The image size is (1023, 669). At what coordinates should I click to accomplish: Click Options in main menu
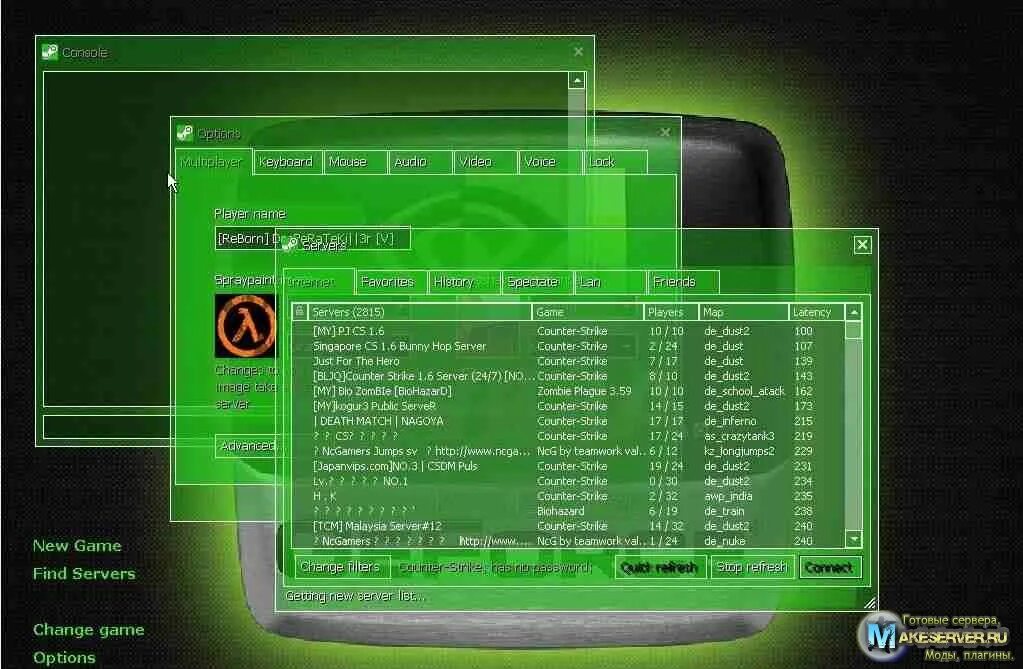click(x=64, y=658)
